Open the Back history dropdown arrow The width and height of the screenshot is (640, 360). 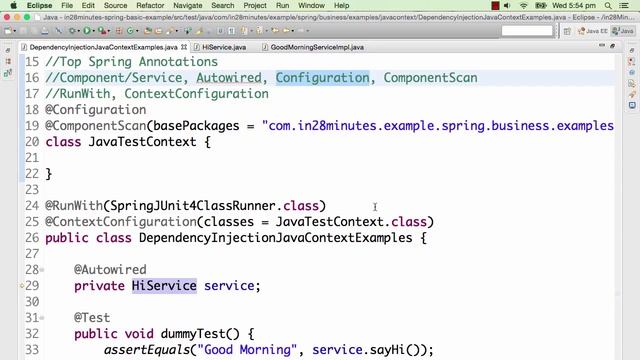pos(293,31)
